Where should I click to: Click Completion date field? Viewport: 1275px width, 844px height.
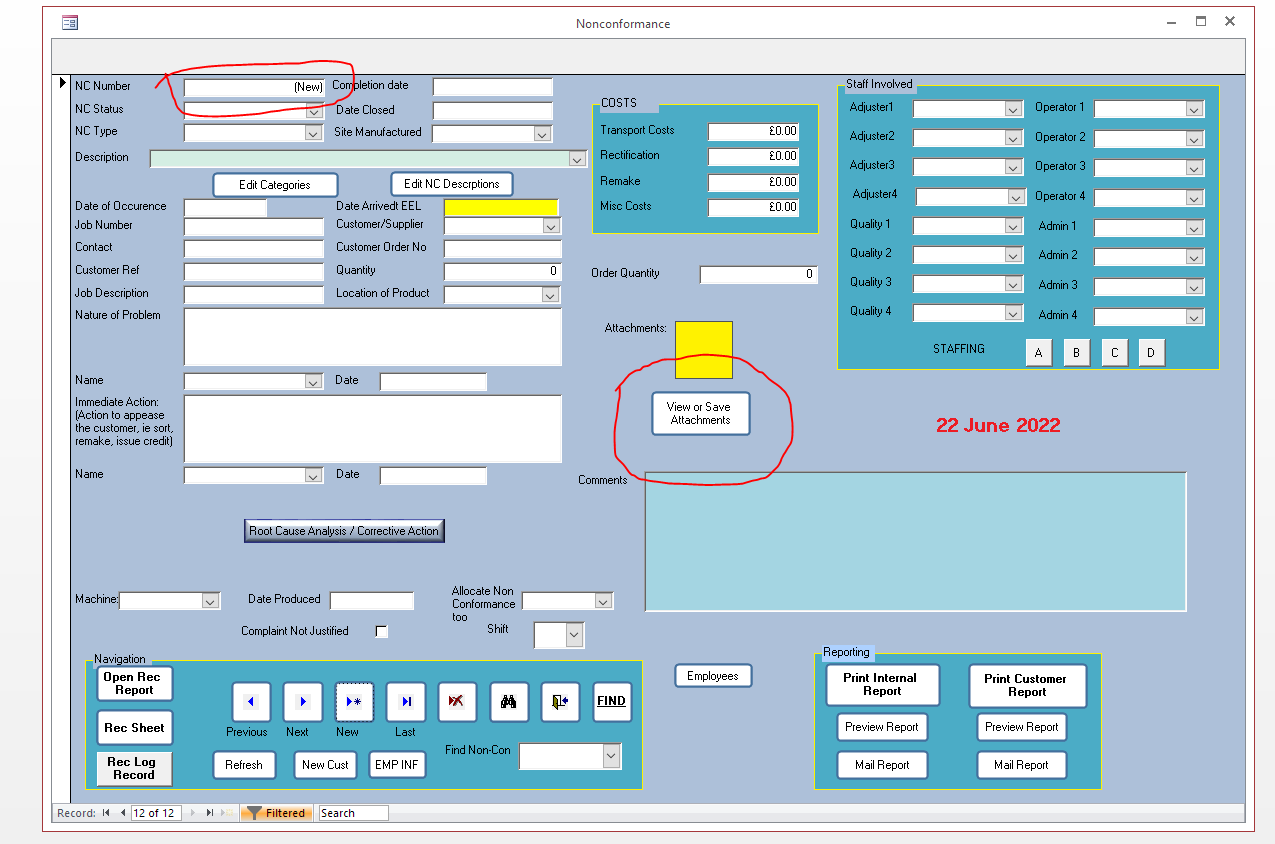click(x=493, y=87)
